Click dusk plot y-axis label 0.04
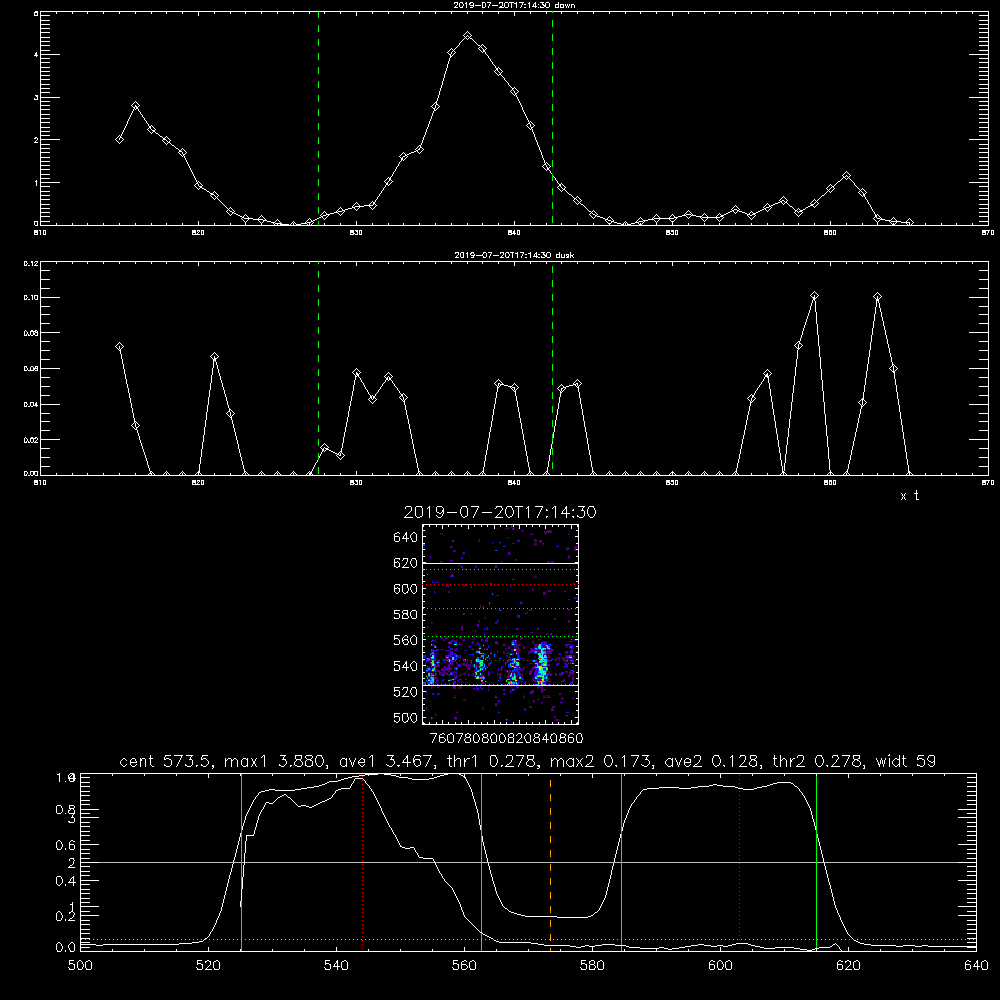 31,404
